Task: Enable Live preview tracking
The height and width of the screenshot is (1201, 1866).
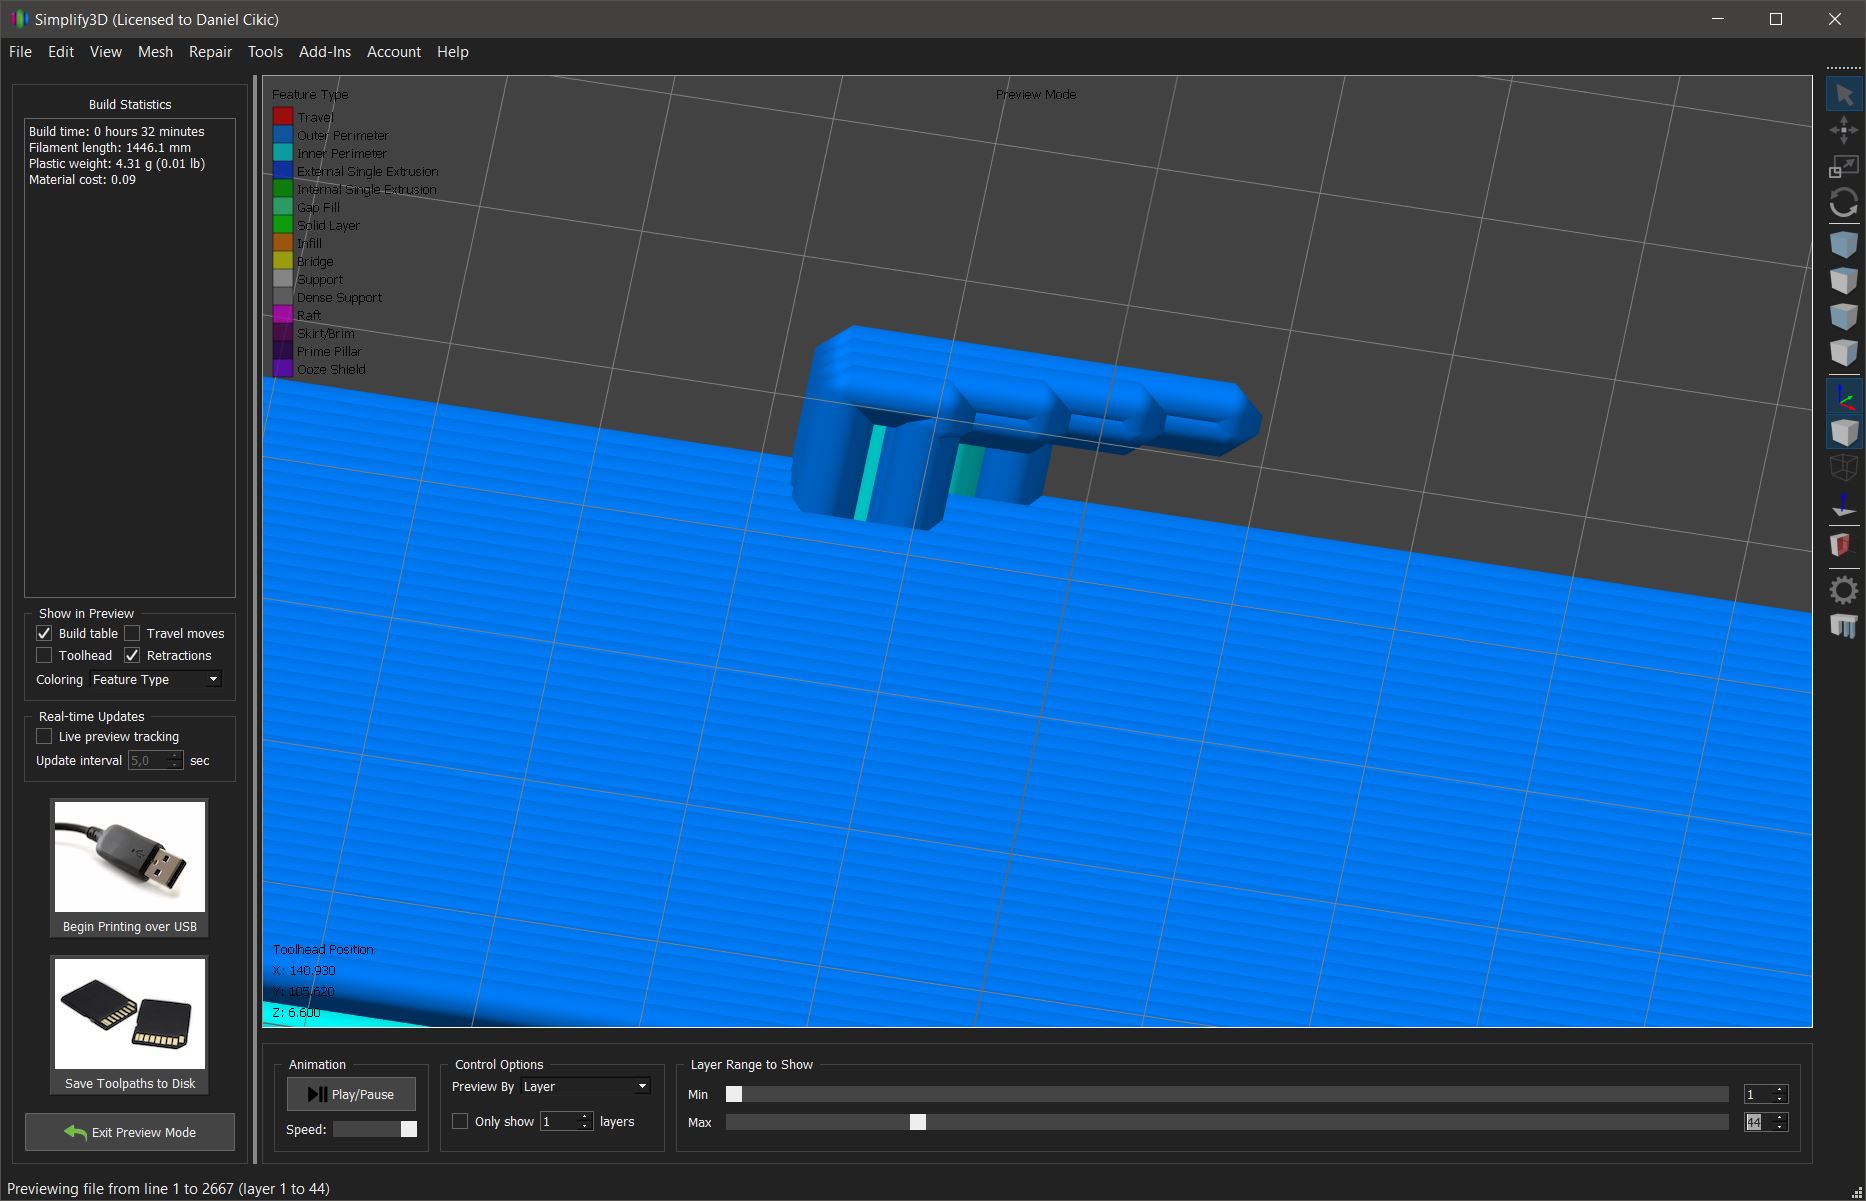Action: point(44,736)
